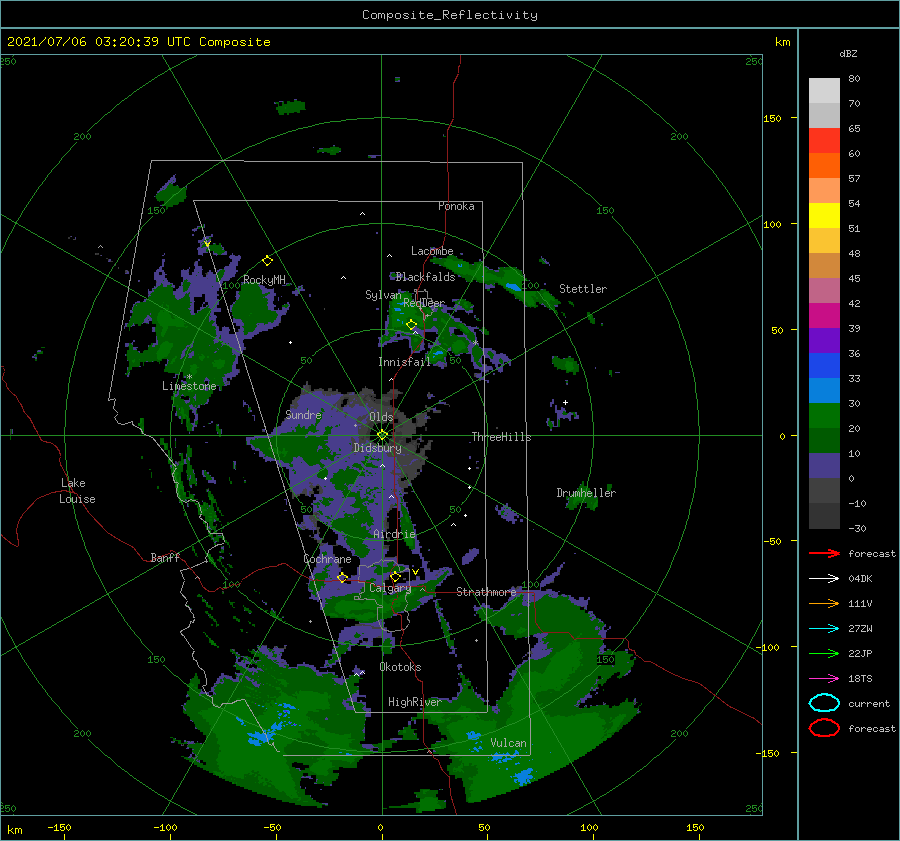Click the yellow diamond marker above Calgary
This screenshot has height=841, width=900.
click(395, 576)
